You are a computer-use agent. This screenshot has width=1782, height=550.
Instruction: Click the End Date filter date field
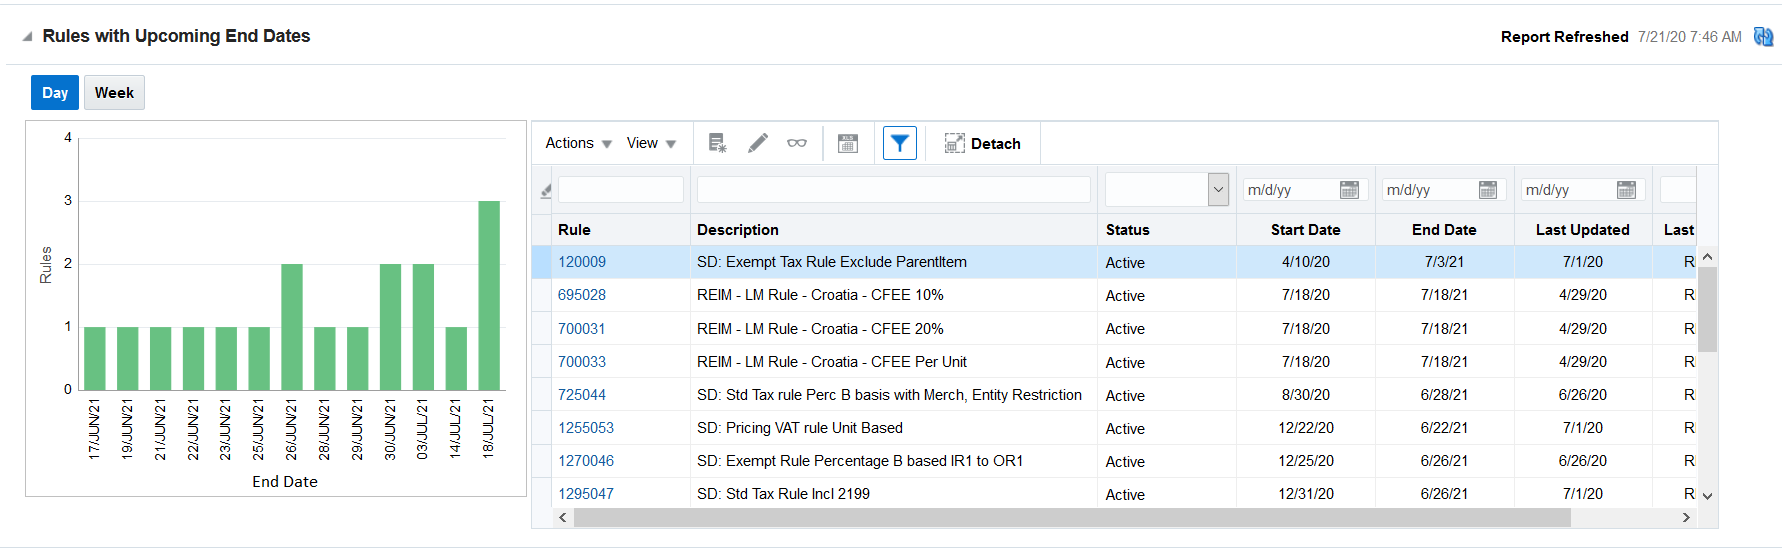(1429, 190)
